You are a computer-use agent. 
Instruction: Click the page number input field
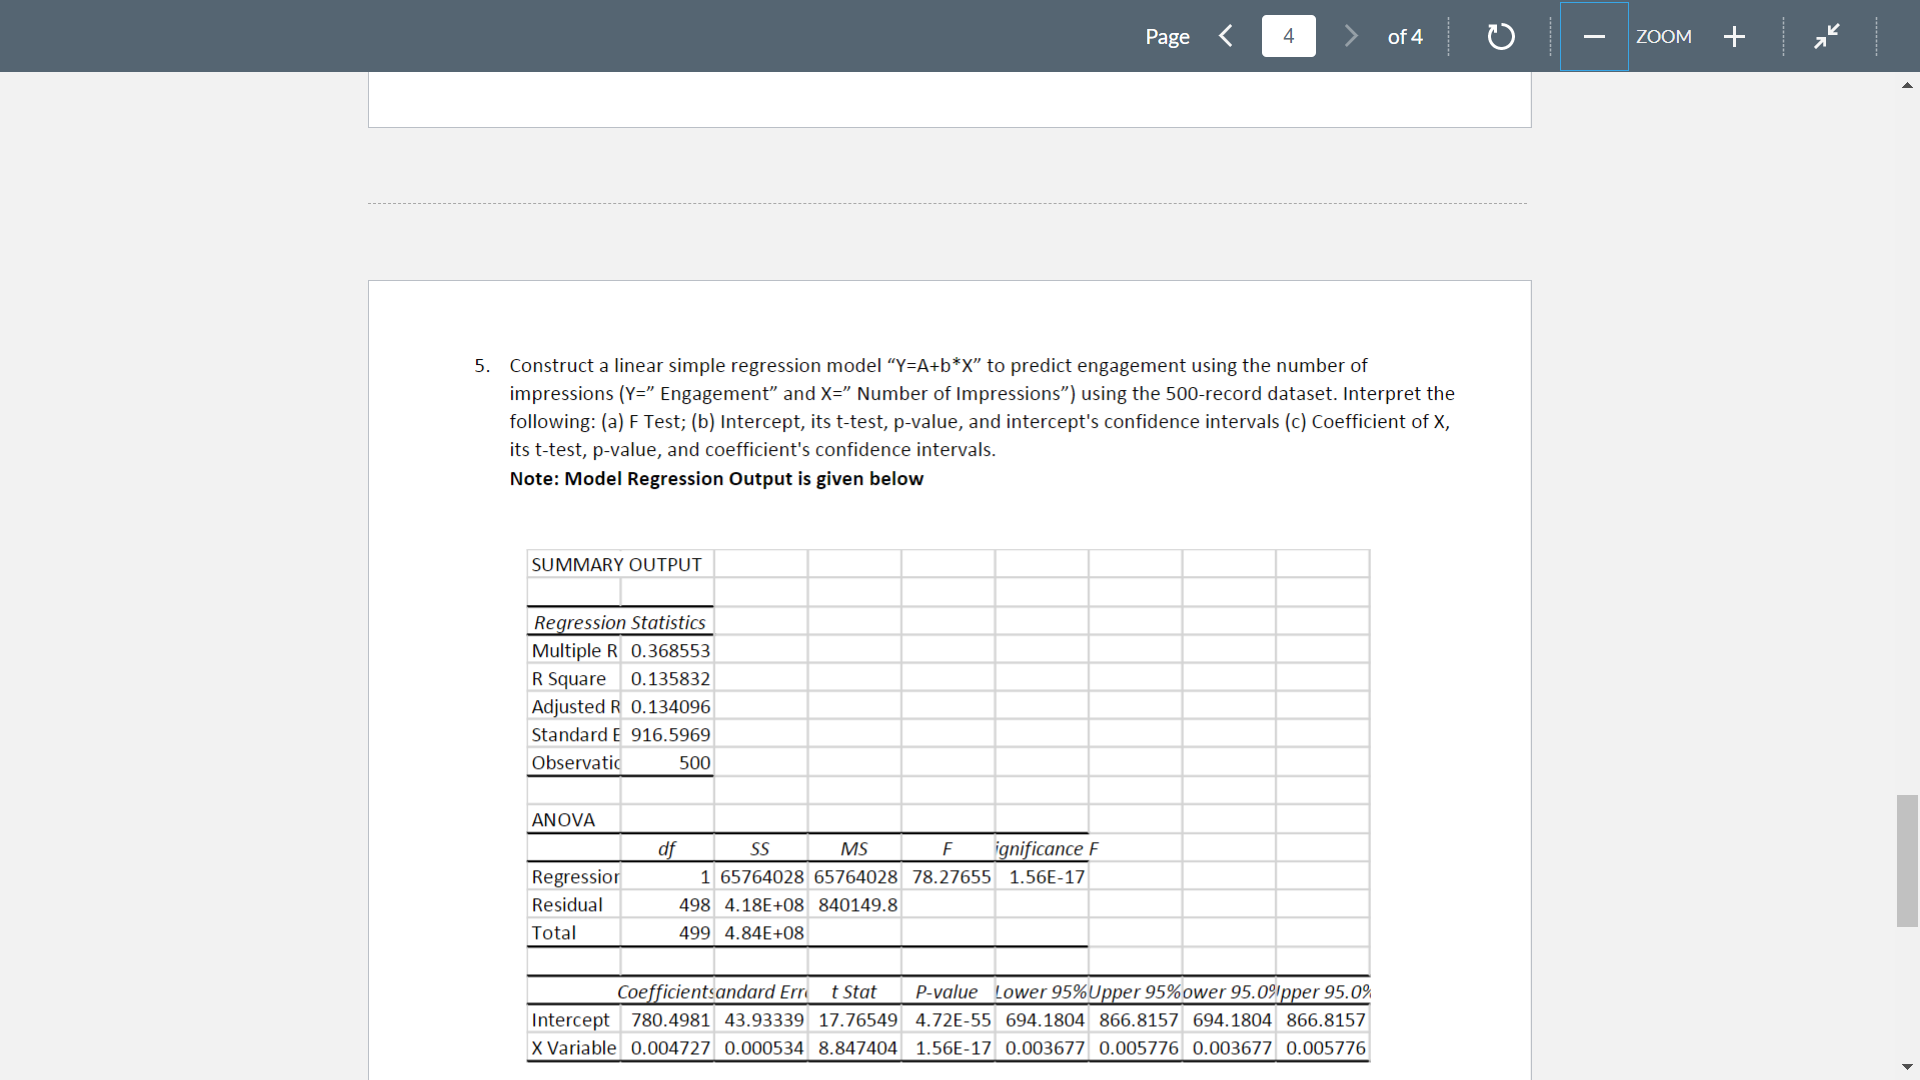click(1289, 36)
